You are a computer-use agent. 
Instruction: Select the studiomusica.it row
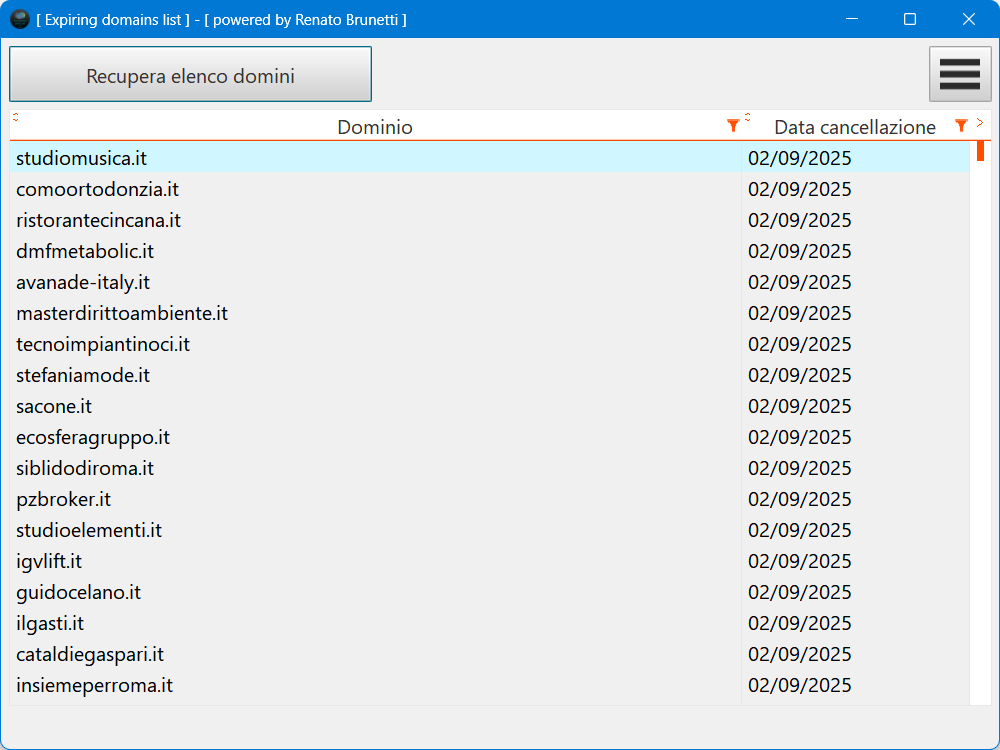[x=82, y=158]
